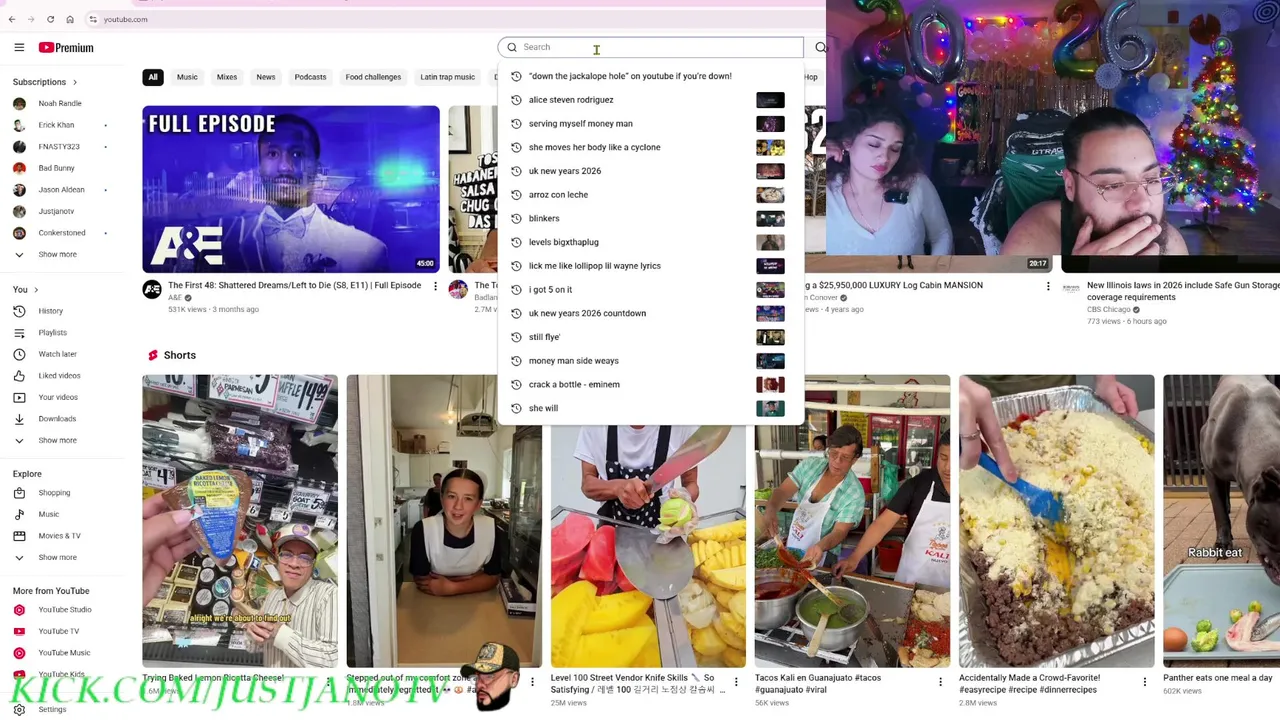
Task: Open options for Level 100 Street Vendor short
Action: 736,682
